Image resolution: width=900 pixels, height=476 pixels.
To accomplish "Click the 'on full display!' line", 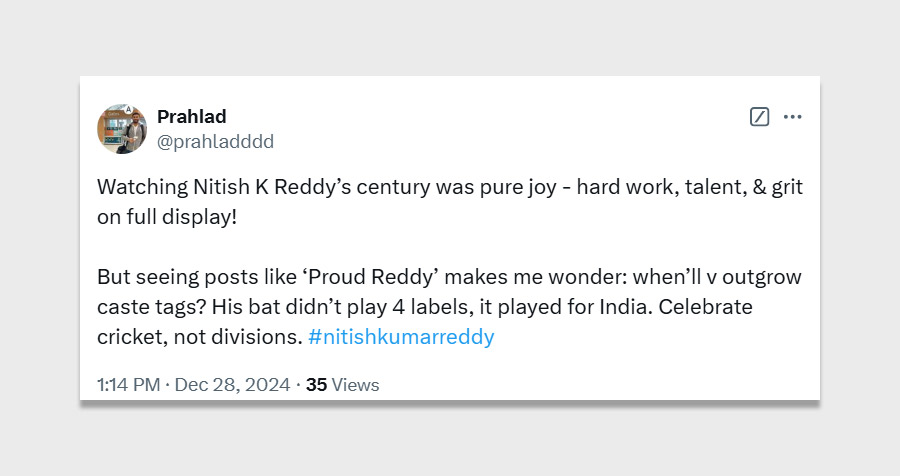I will click(x=167, y=217).
